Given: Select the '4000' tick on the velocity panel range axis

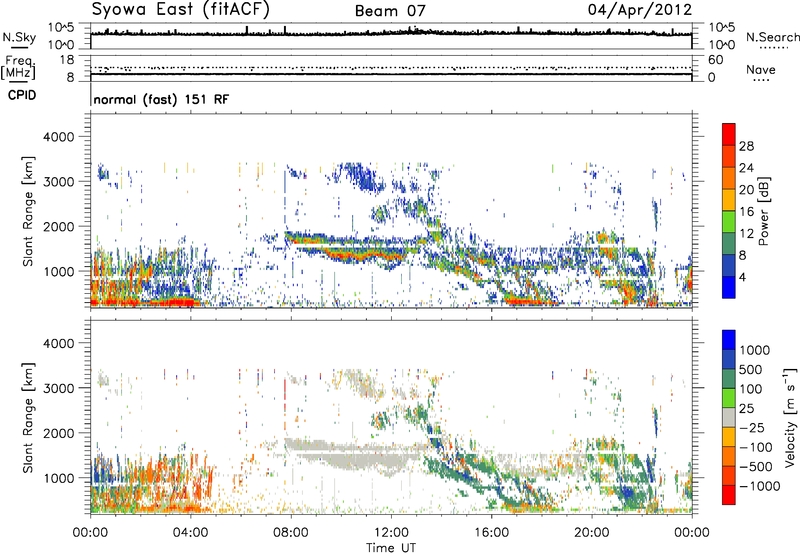Looking at the screenshot, I should click(59, 343).
